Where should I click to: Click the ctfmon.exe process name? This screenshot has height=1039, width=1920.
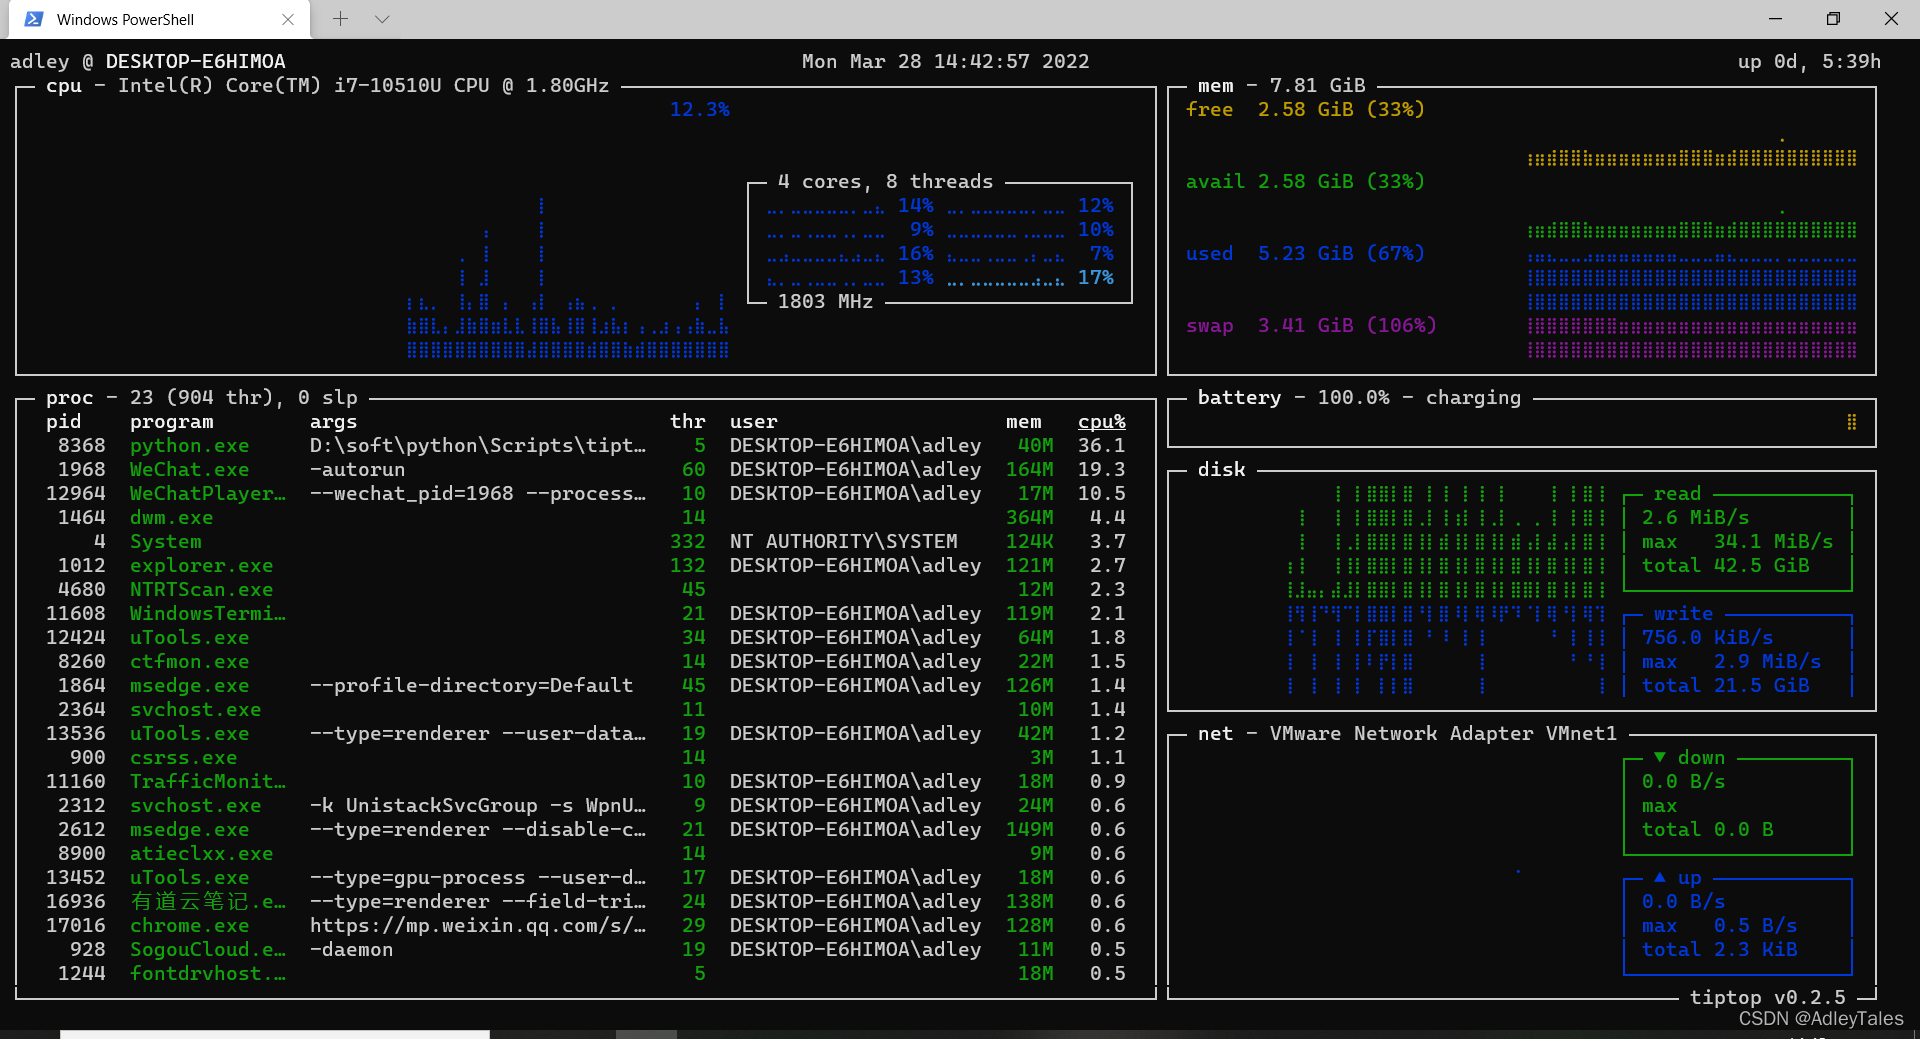(x=190, y=662)
